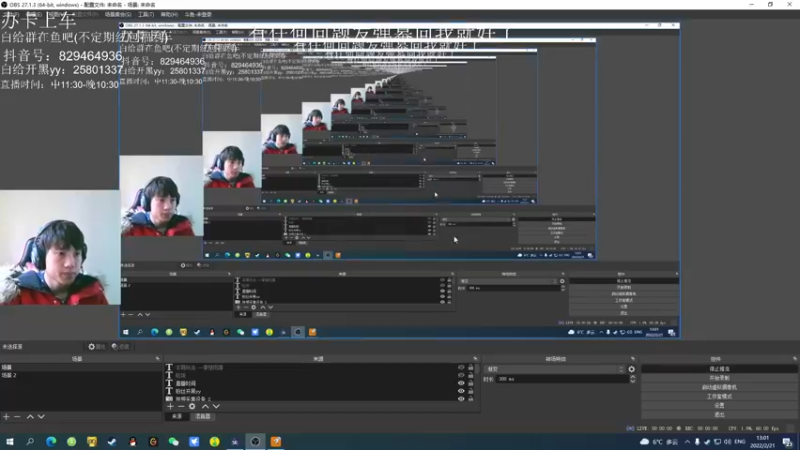Move scene down with the down arrow

(41, 417)
